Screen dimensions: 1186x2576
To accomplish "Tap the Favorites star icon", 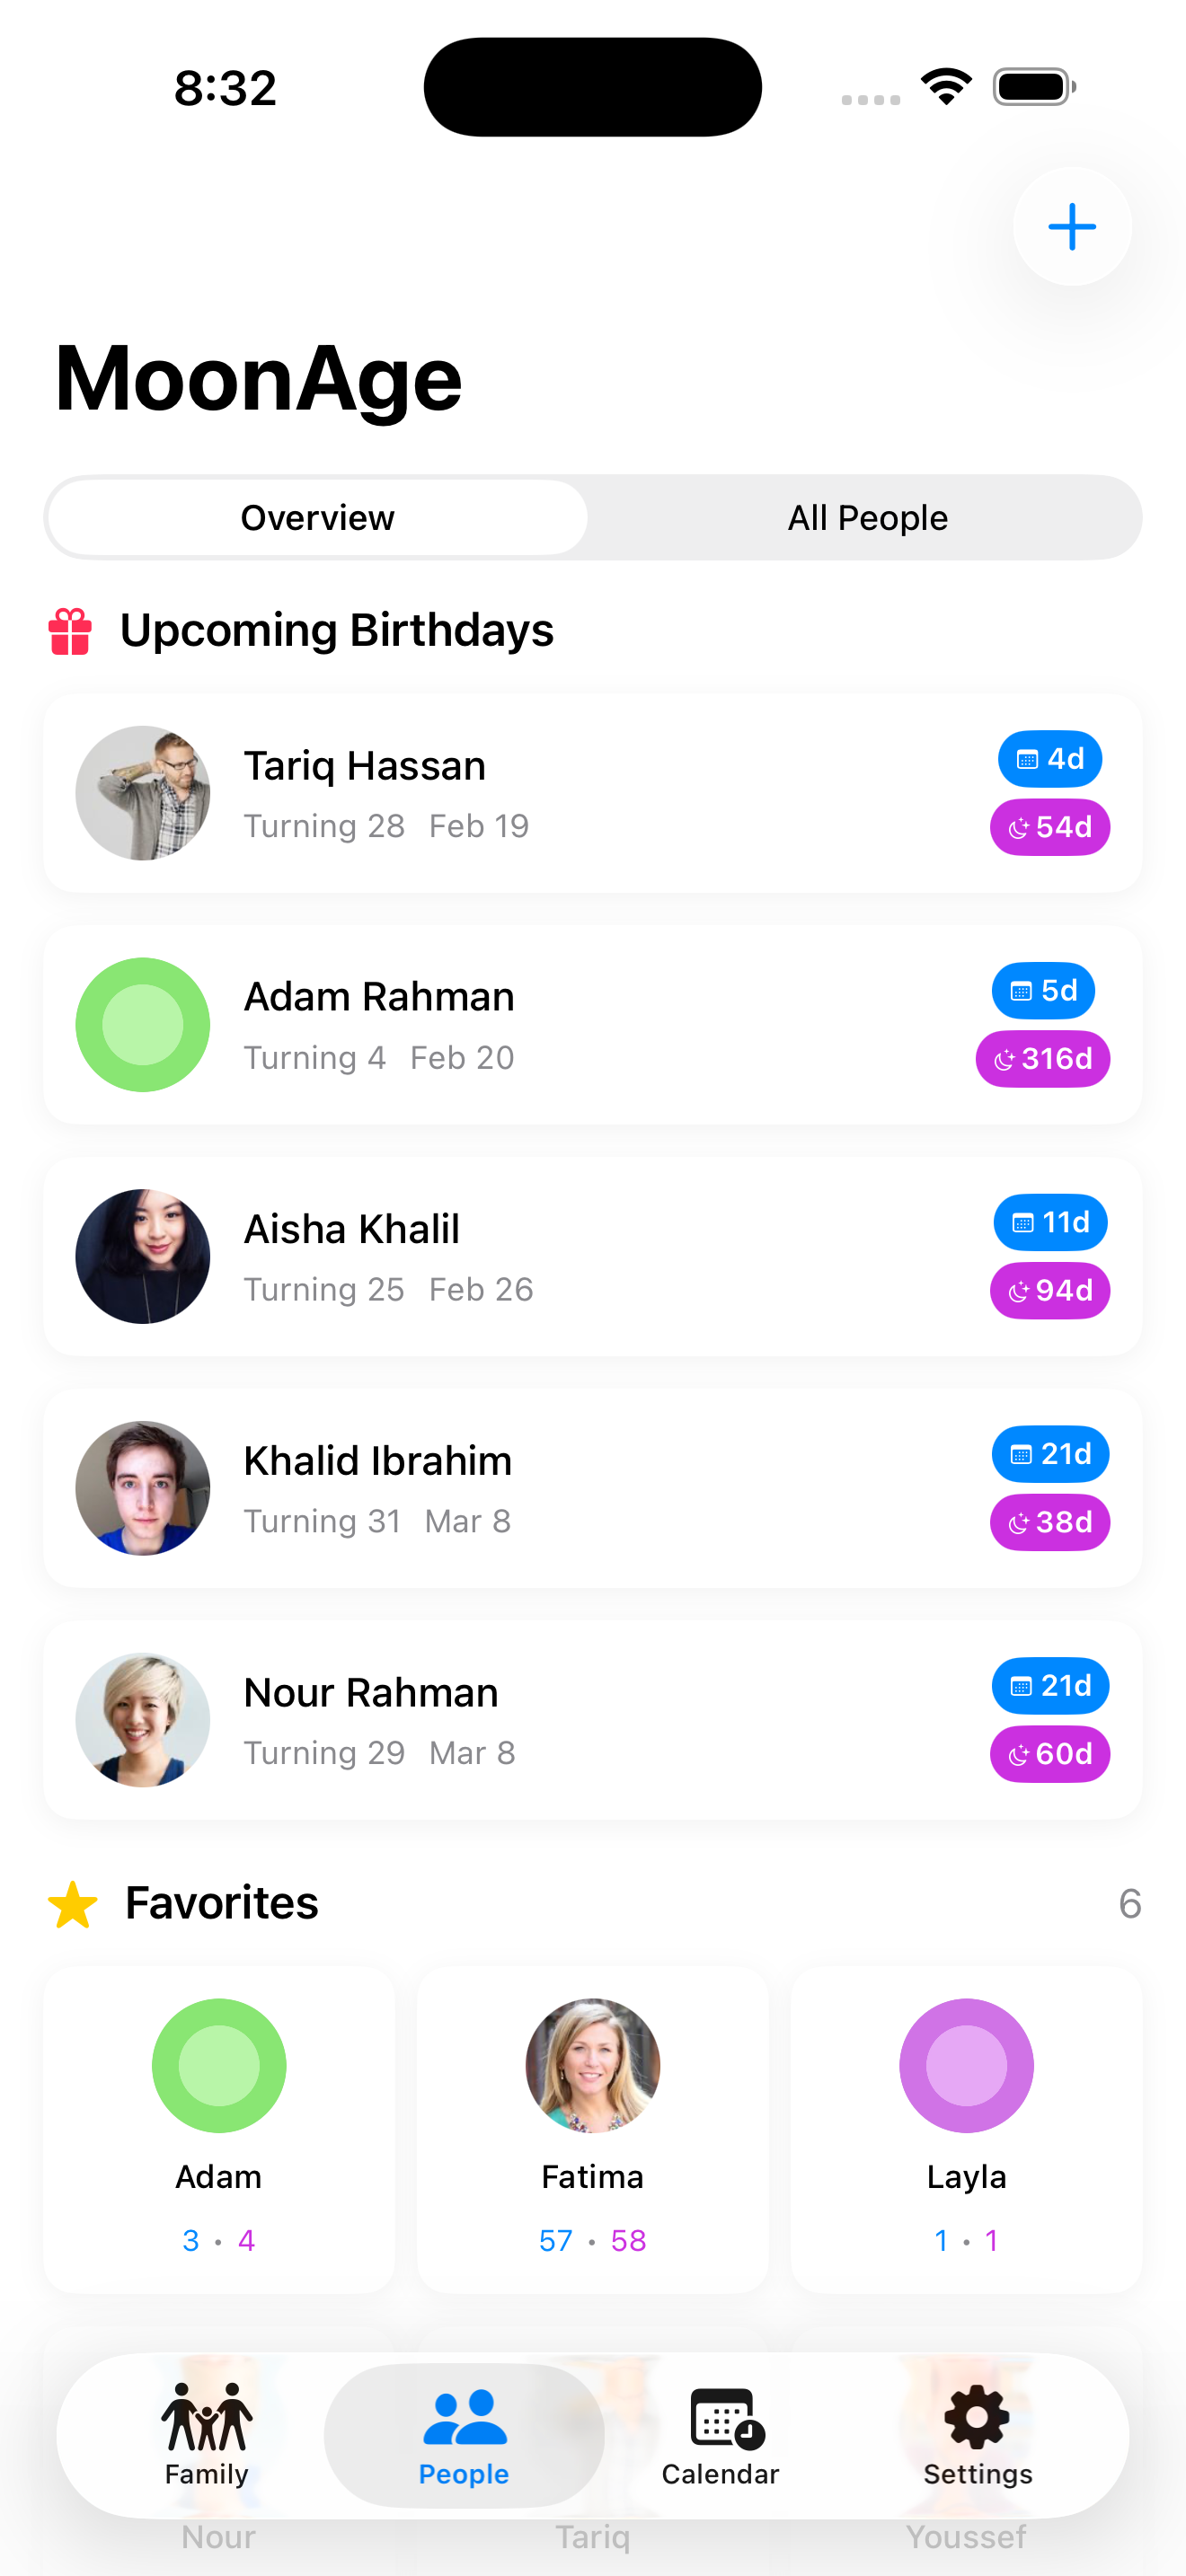I will pyautogui.click(x=73, y=1904).
